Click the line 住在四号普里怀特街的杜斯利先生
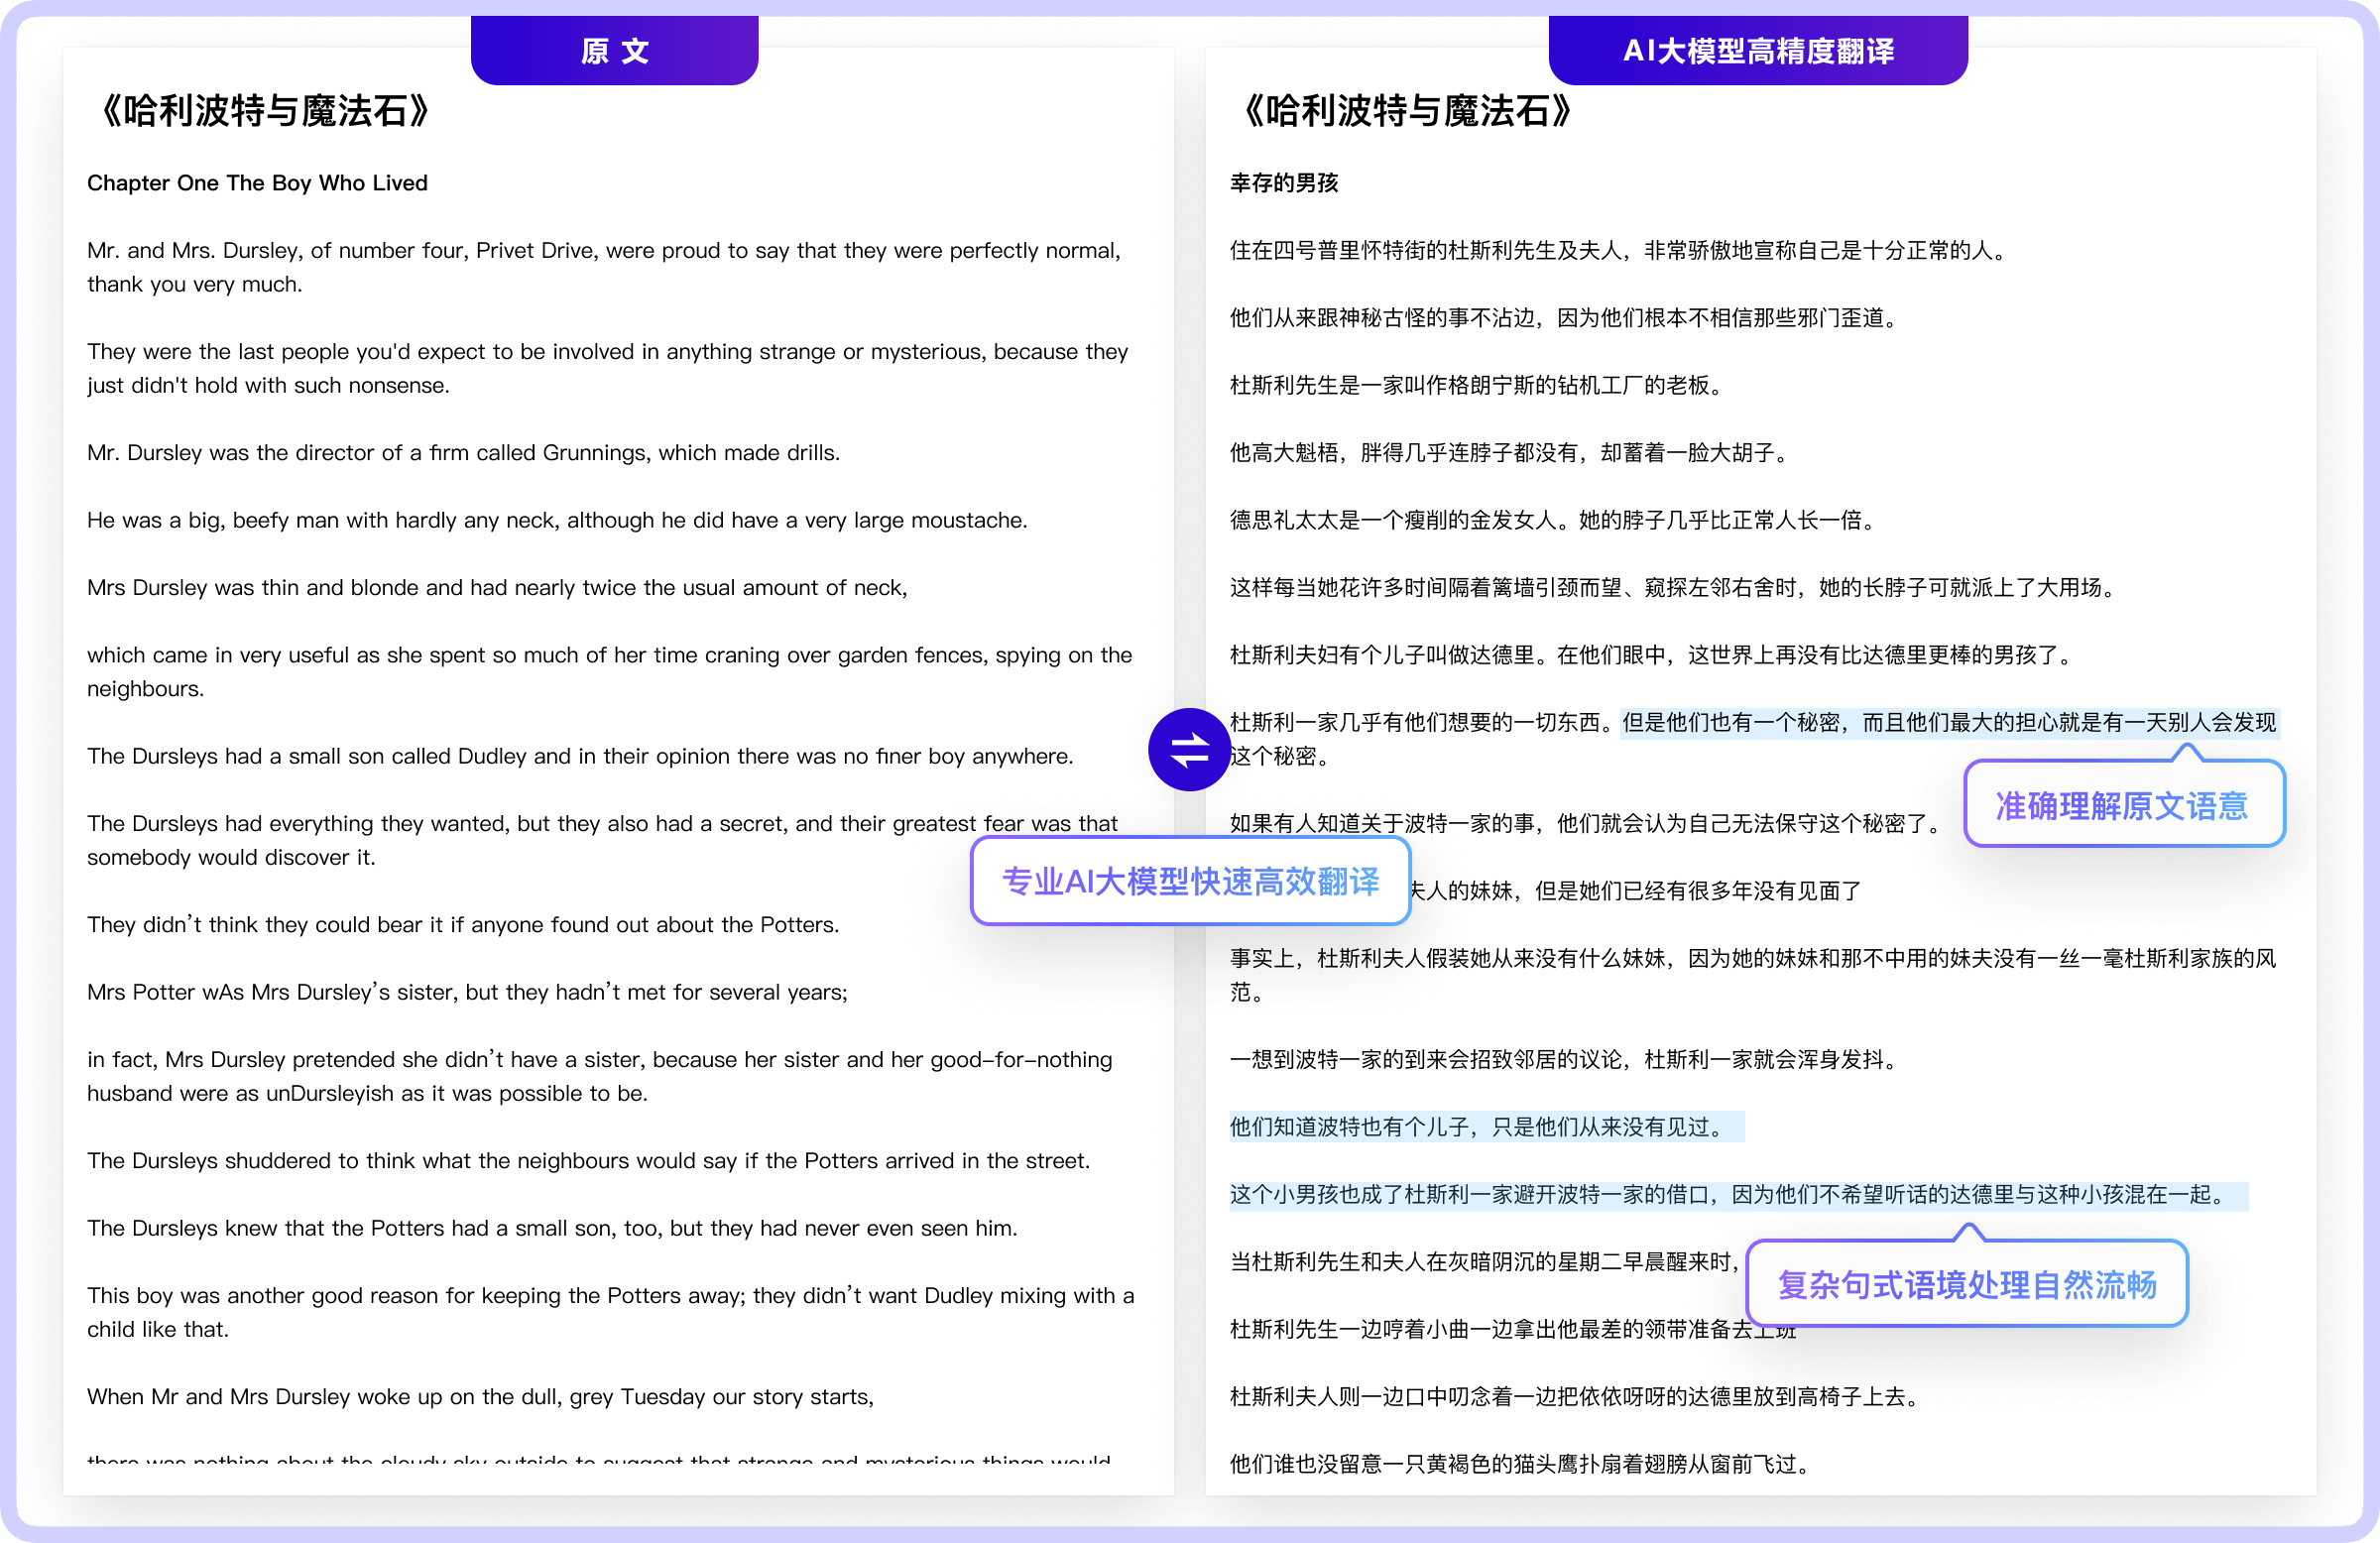Viewport: 2380px width, 1543px height. point(1618,251)
